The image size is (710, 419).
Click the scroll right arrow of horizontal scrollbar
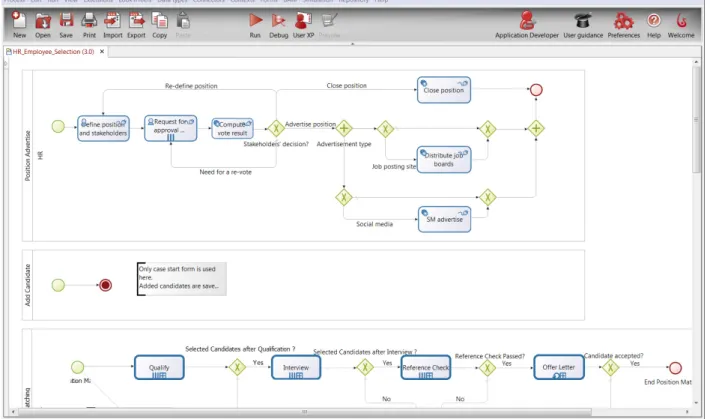click(x=687, y=412)
